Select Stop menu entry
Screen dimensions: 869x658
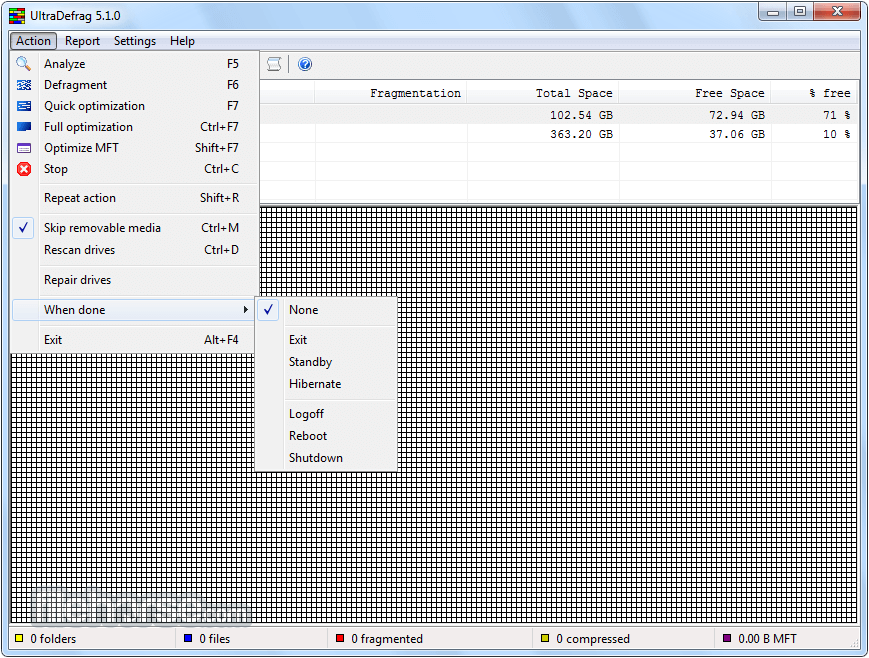[x=134, y=169]
